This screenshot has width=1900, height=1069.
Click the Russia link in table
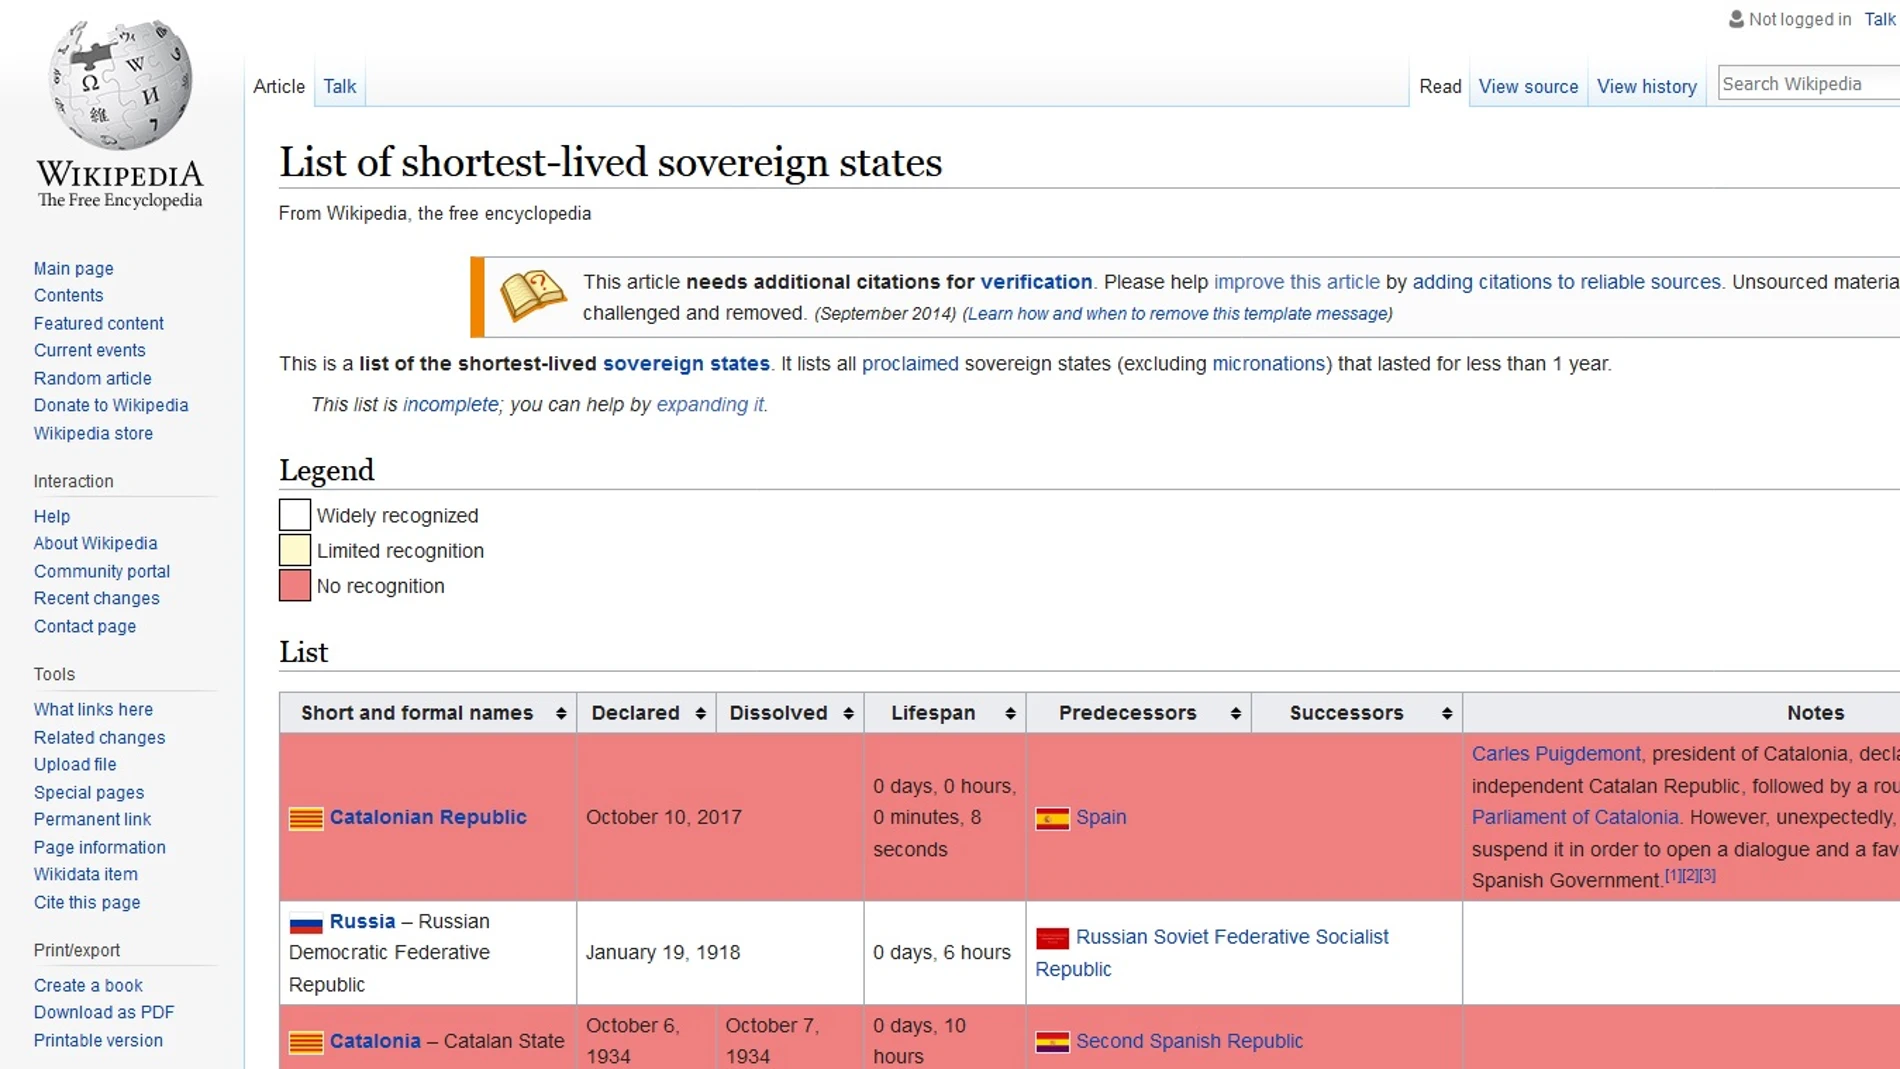362,921
